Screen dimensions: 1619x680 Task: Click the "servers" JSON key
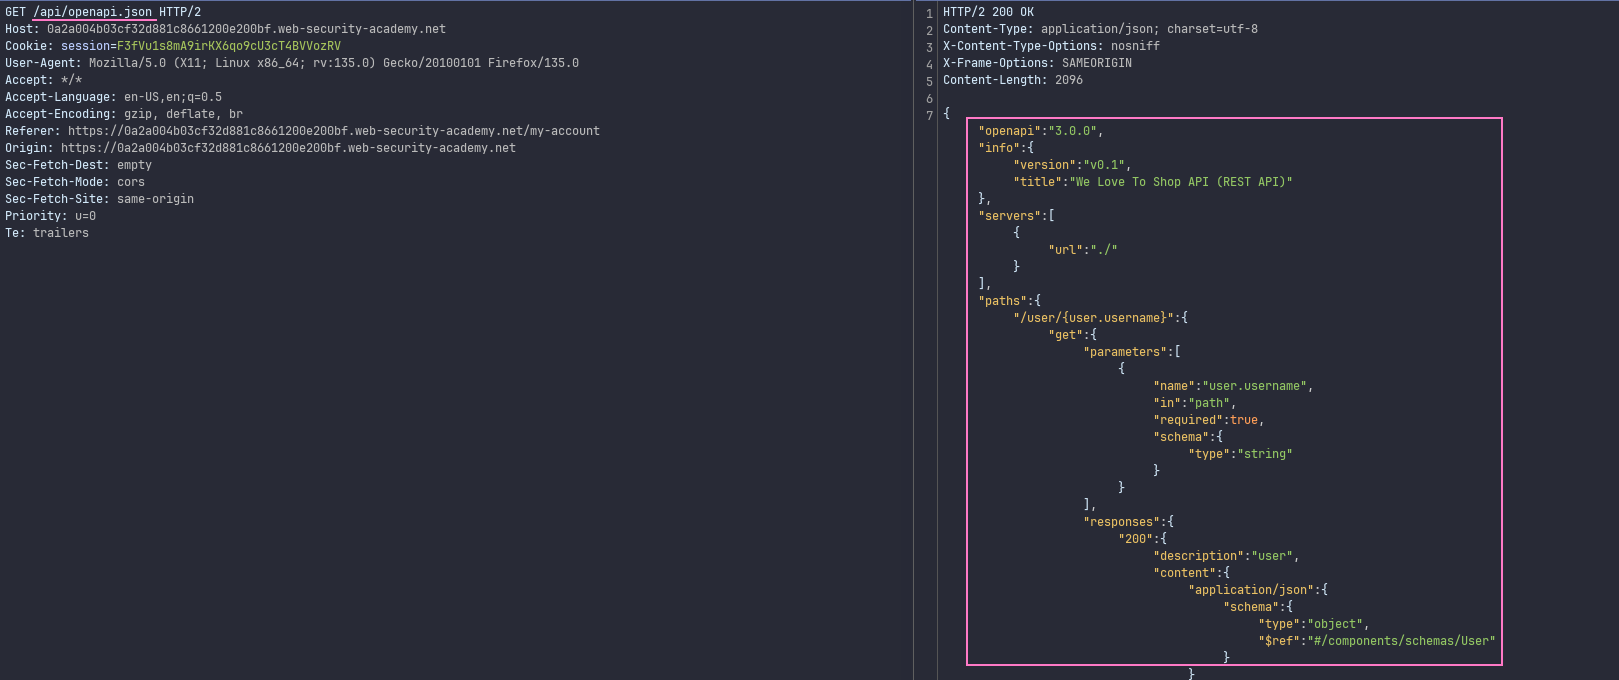click(1009, 216)
